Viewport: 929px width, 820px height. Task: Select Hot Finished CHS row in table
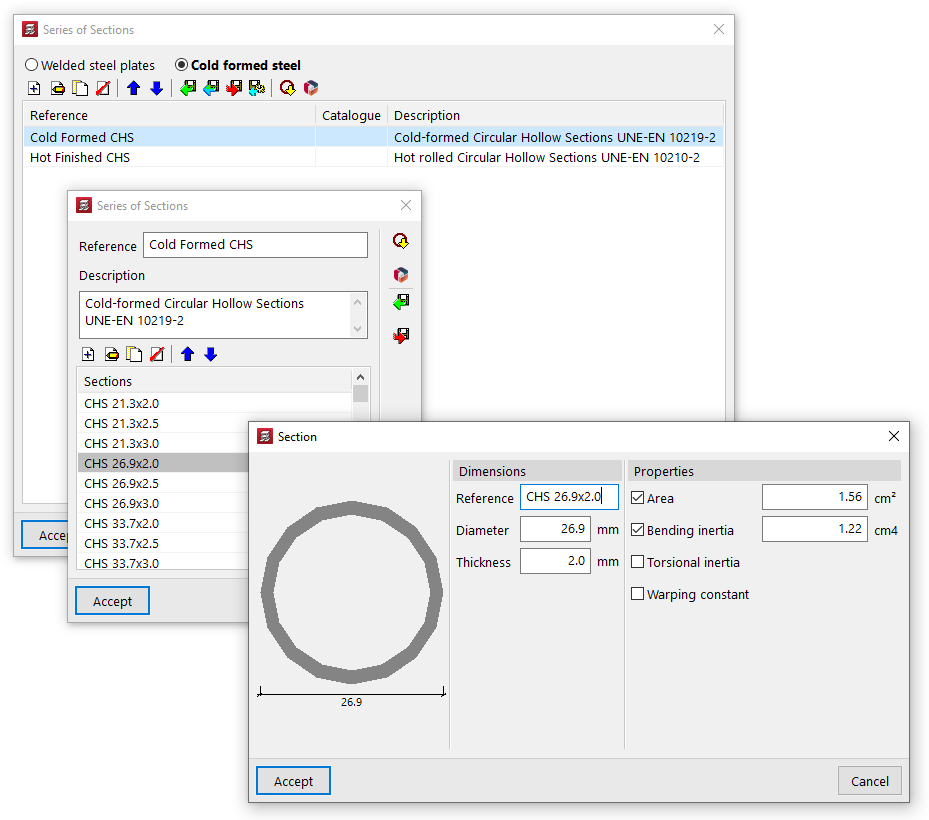pyautogui.click(x=373, y=158)
